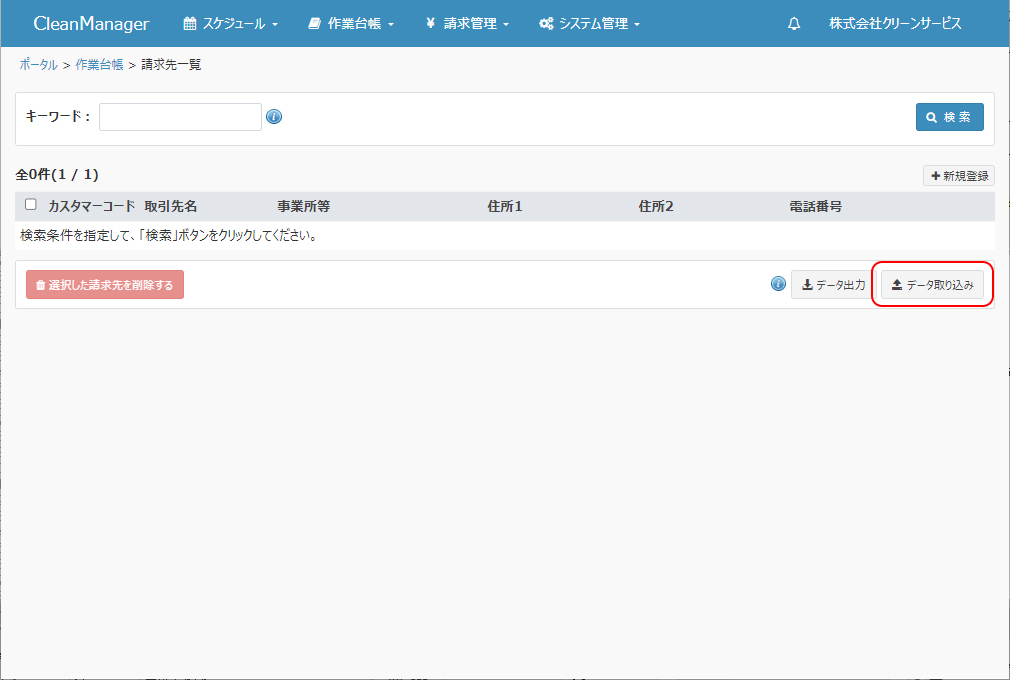
Task: Click info icon beside データ出力 button
Action: [x=778, y=284]
